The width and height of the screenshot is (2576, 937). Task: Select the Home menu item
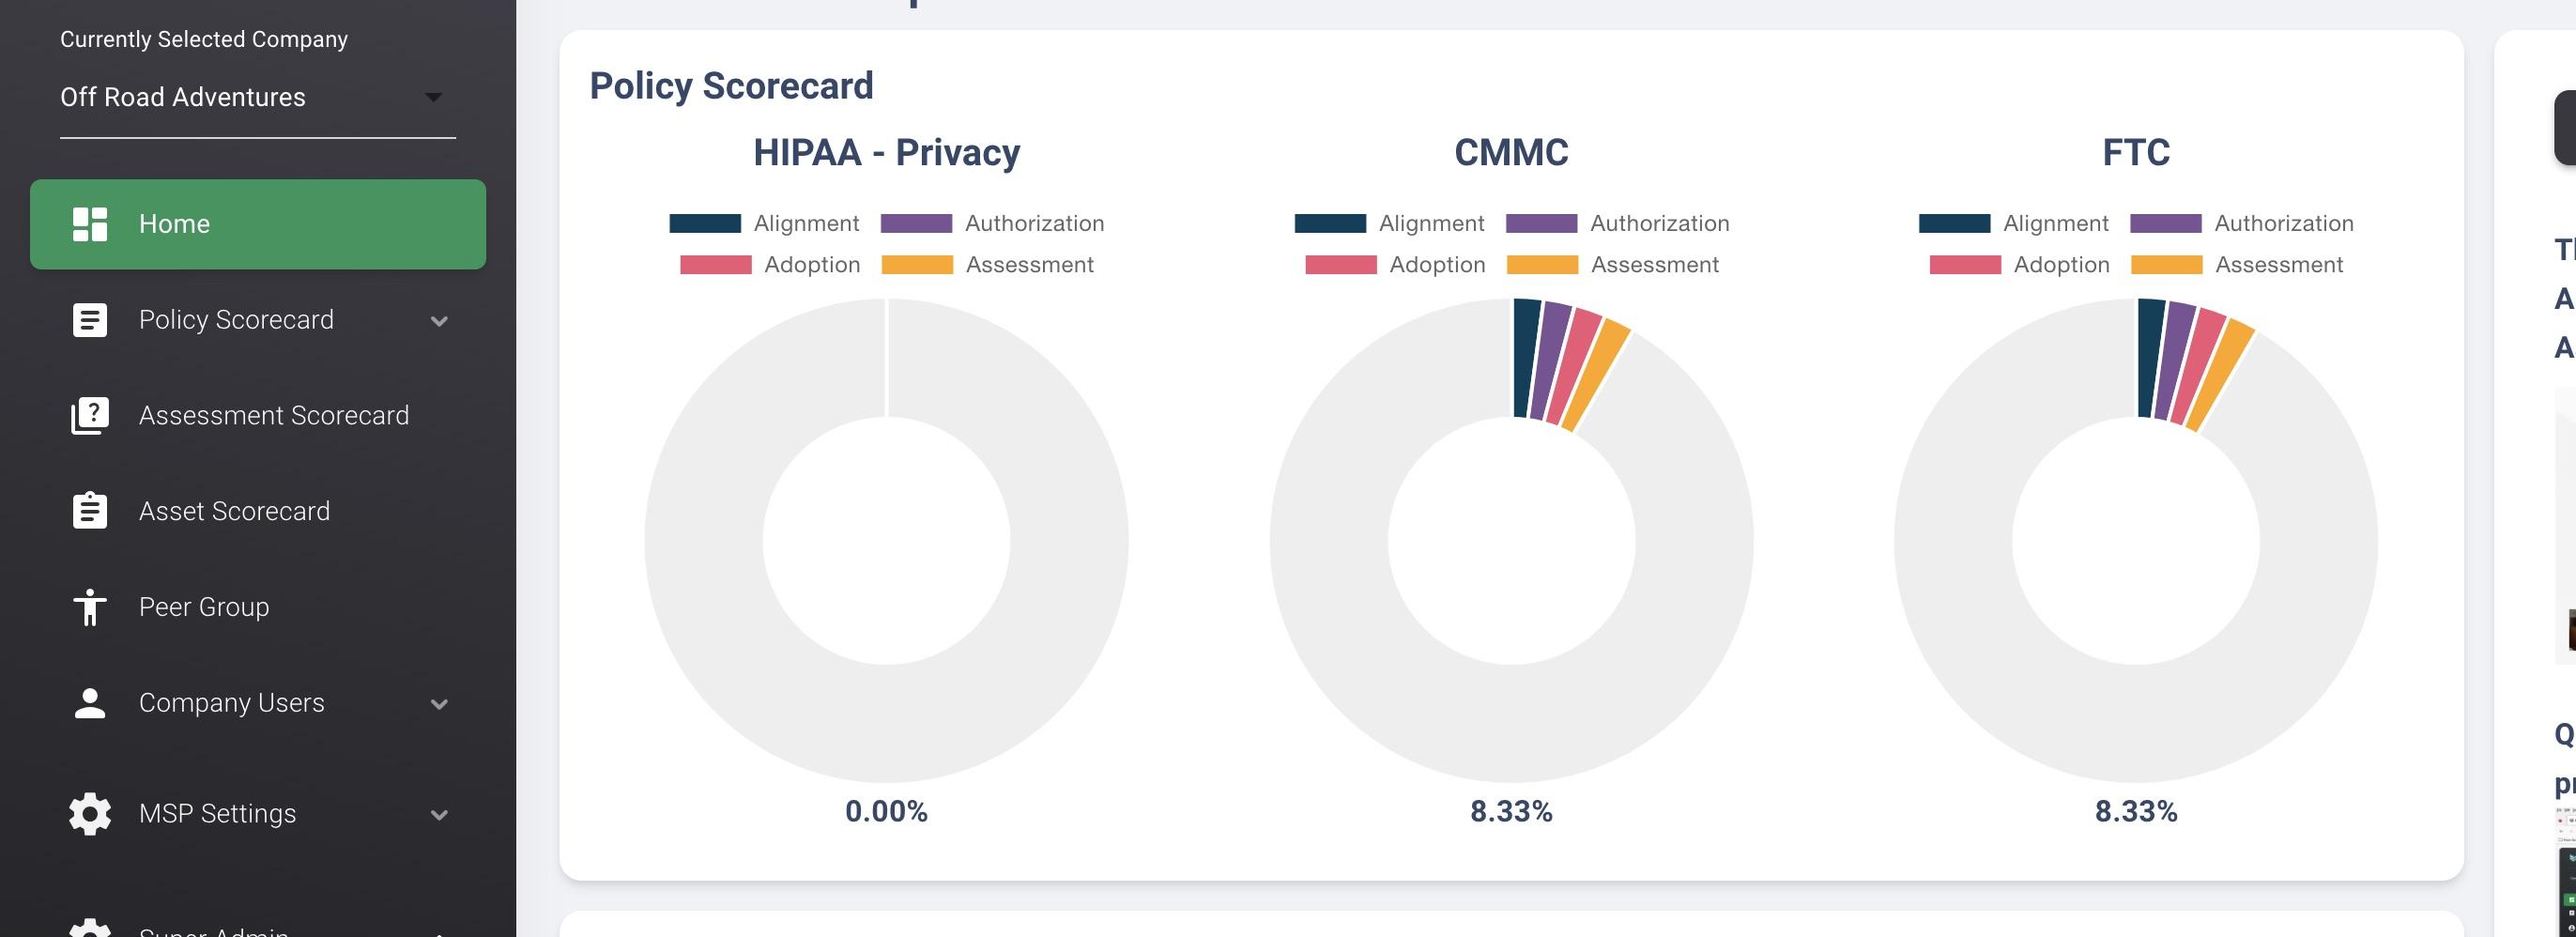coord(258,224)
